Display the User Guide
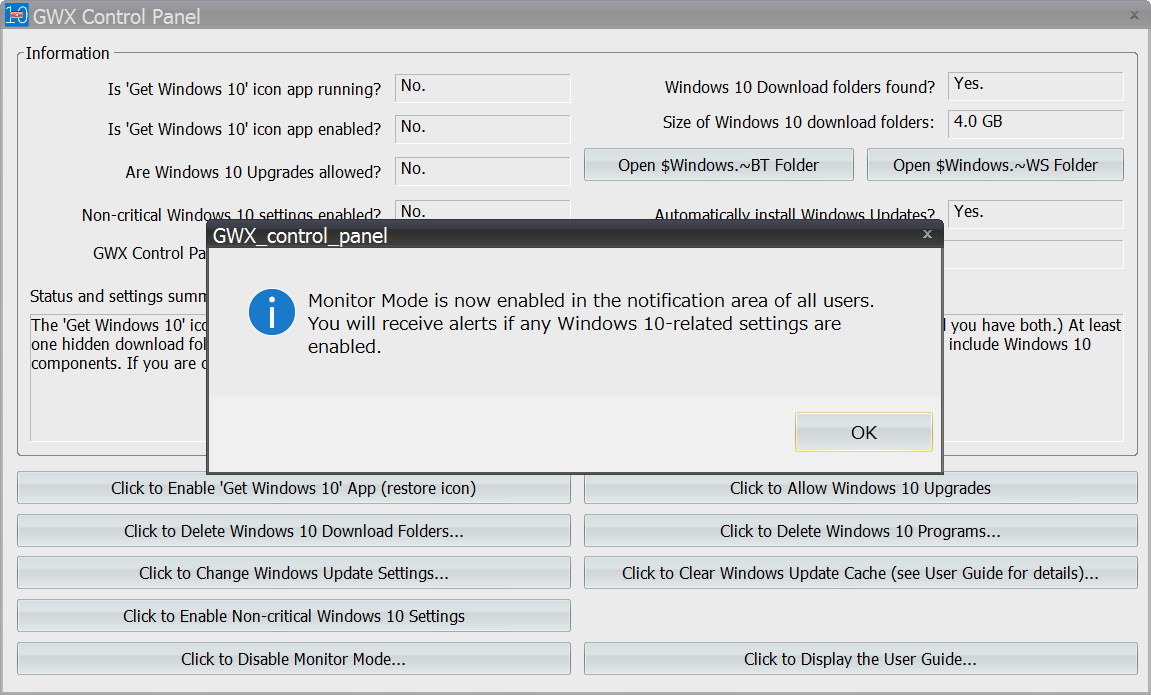This screenshot has width=1151, height=695. [x=859, y=657]
